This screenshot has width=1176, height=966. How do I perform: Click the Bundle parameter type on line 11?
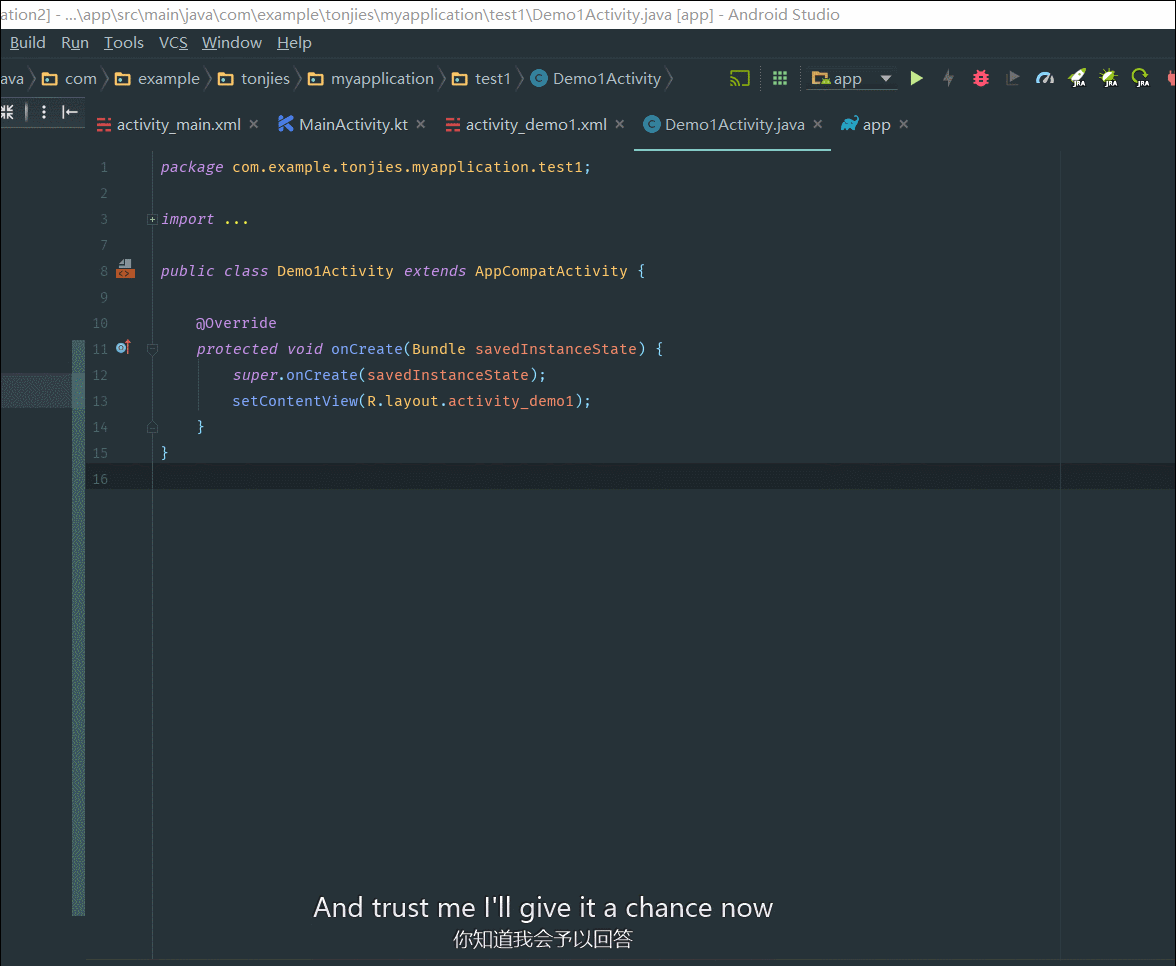pyautogui.click(x=438, y=349)
